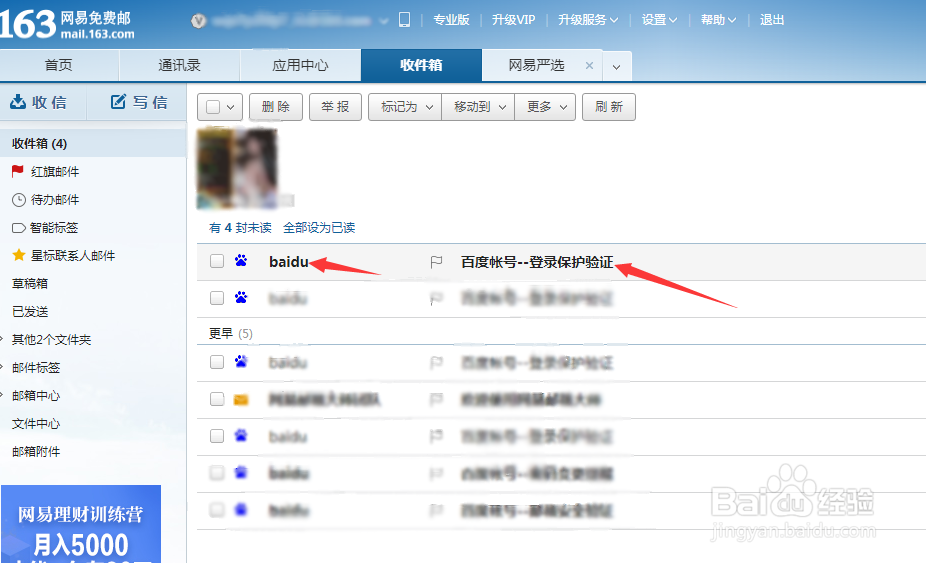Open 收件箱 (4) folder in sidebar
Image resolution: width=926 pixels, height=563 pixels.
coord(93,144)
